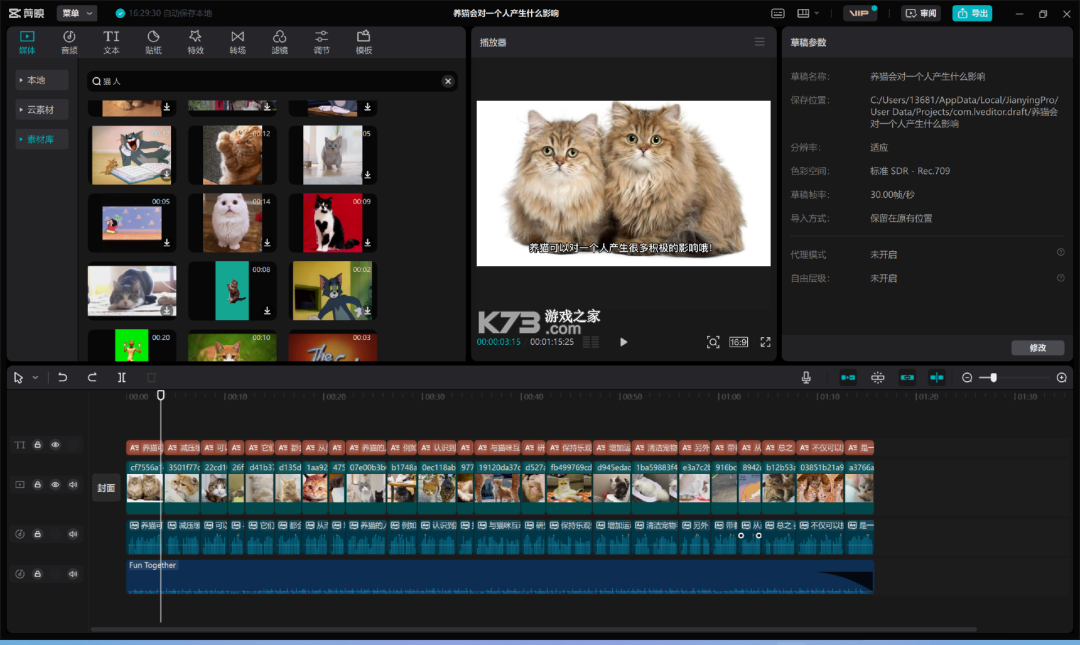Toggle preview axis icon
Viewport: 1080px width, 645px height.
937,378
